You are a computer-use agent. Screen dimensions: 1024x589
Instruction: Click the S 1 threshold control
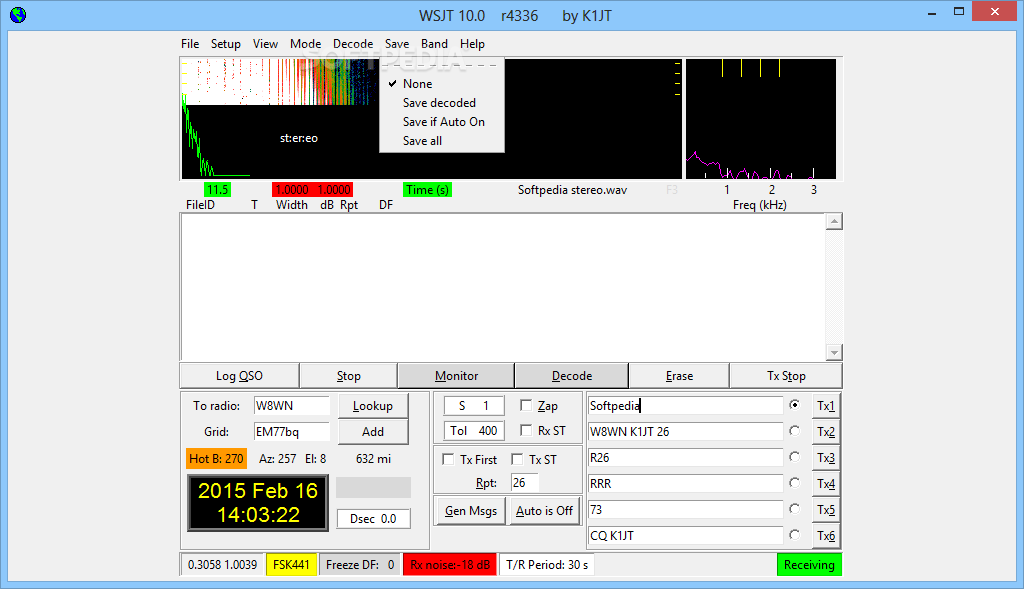[473, 406]
